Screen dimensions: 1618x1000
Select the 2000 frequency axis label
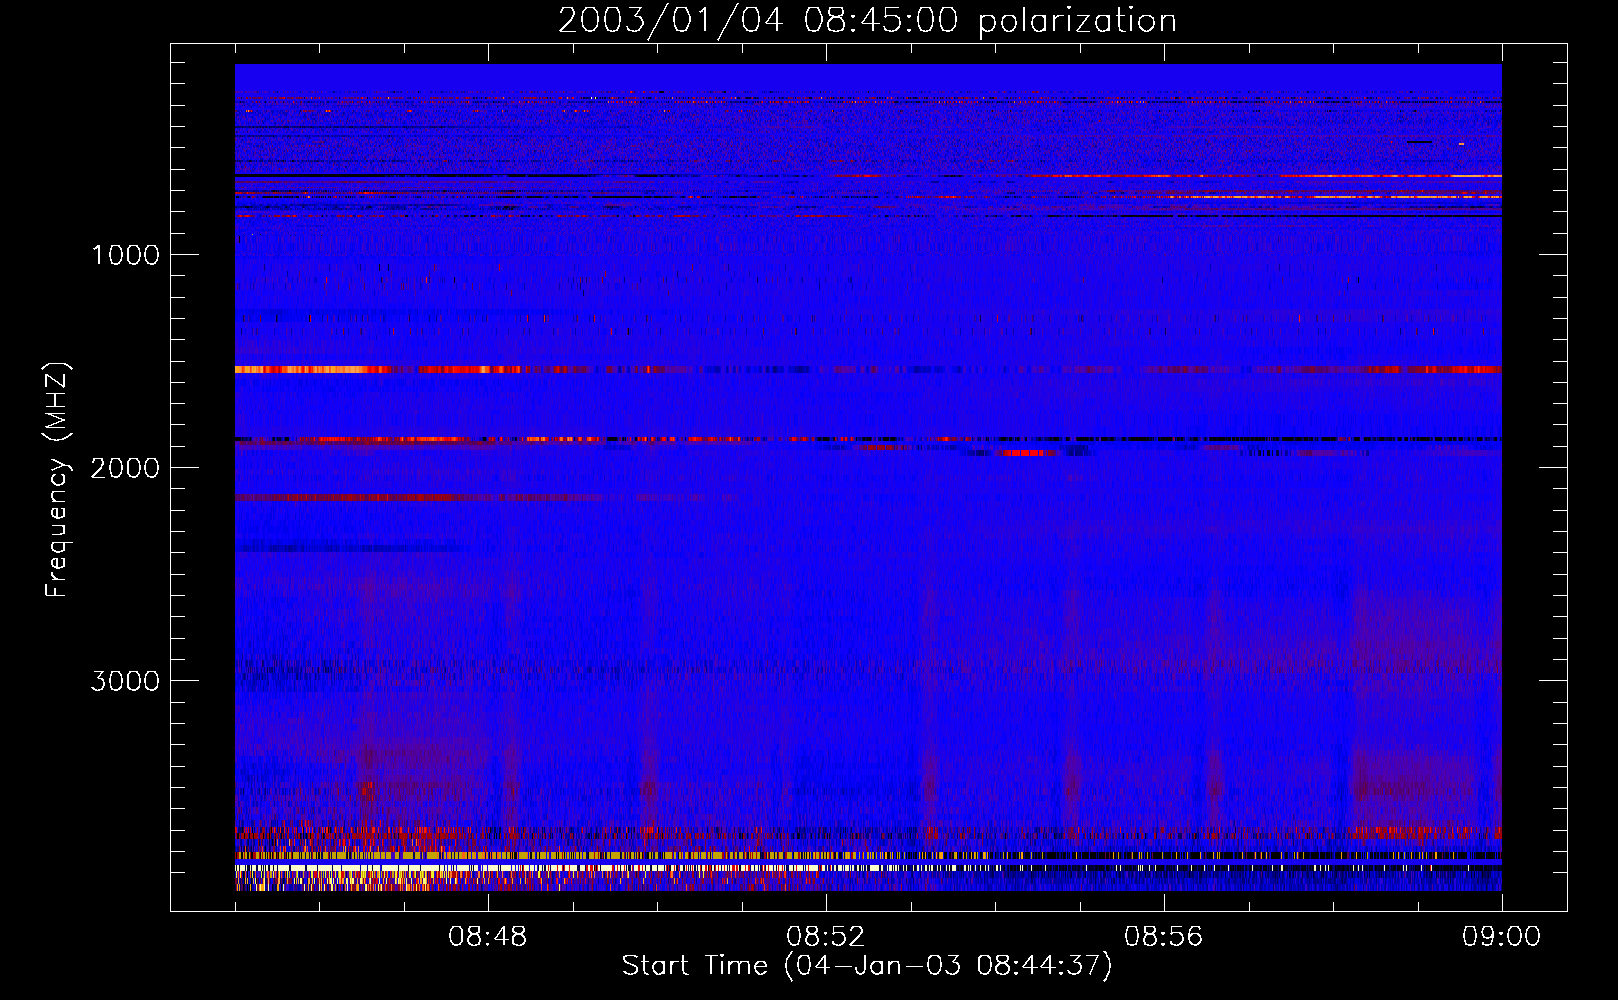[x=125, y=468]
